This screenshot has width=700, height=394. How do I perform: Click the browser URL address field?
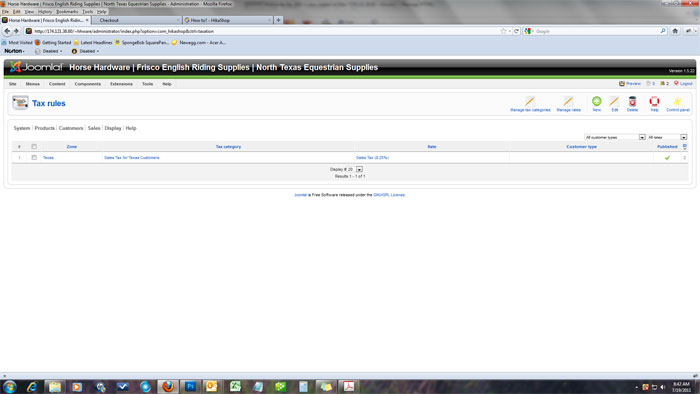pyautogui.click(x=266, y=31)
